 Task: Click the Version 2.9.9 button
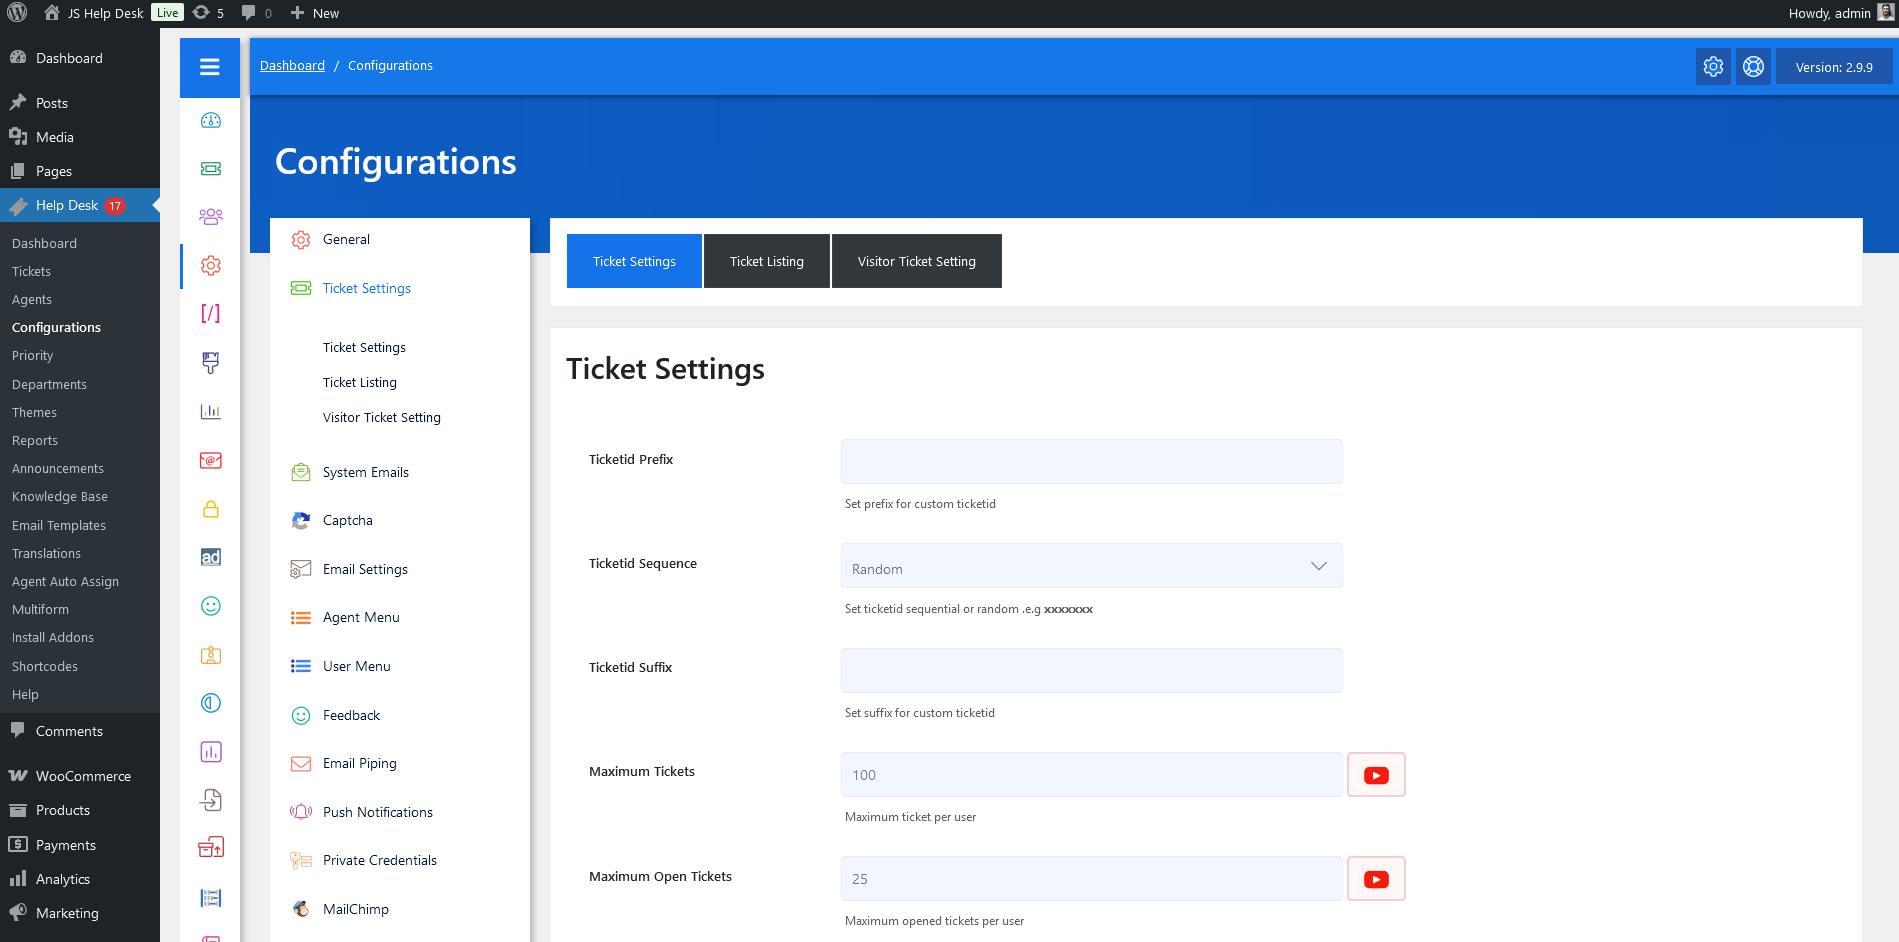[1833, 67]
